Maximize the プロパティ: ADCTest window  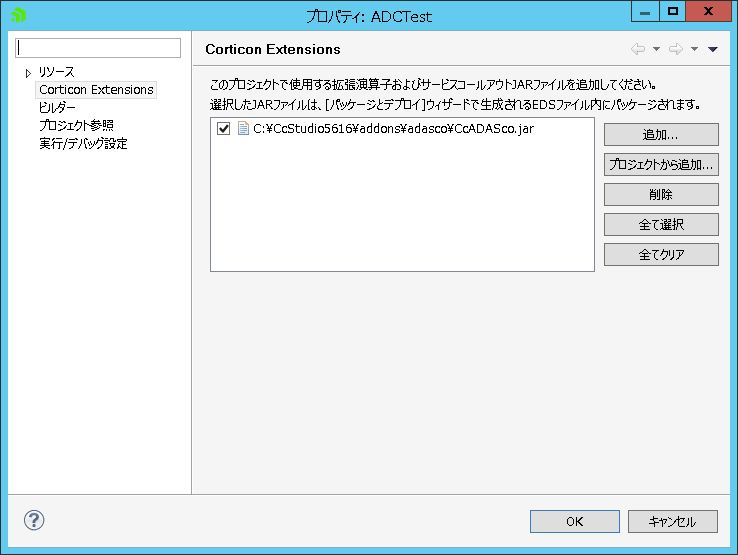click(x=673, y=11)
